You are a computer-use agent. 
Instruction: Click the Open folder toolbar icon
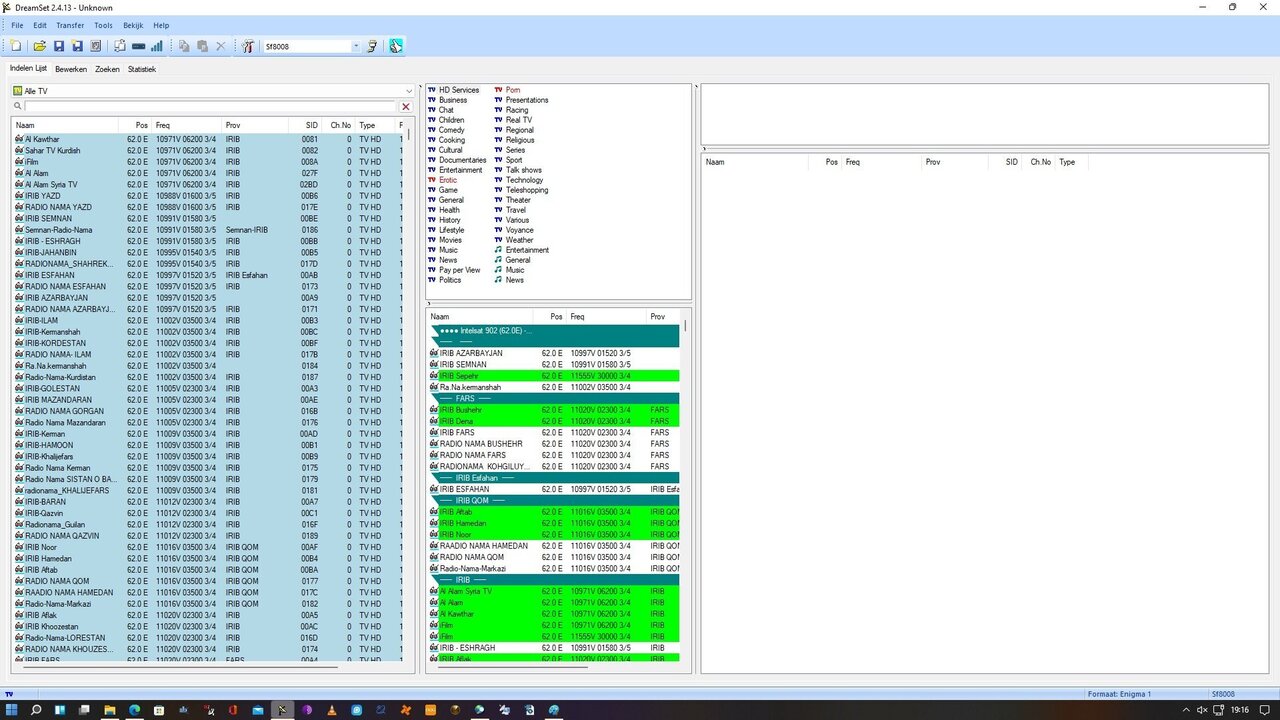coord(40,46)
